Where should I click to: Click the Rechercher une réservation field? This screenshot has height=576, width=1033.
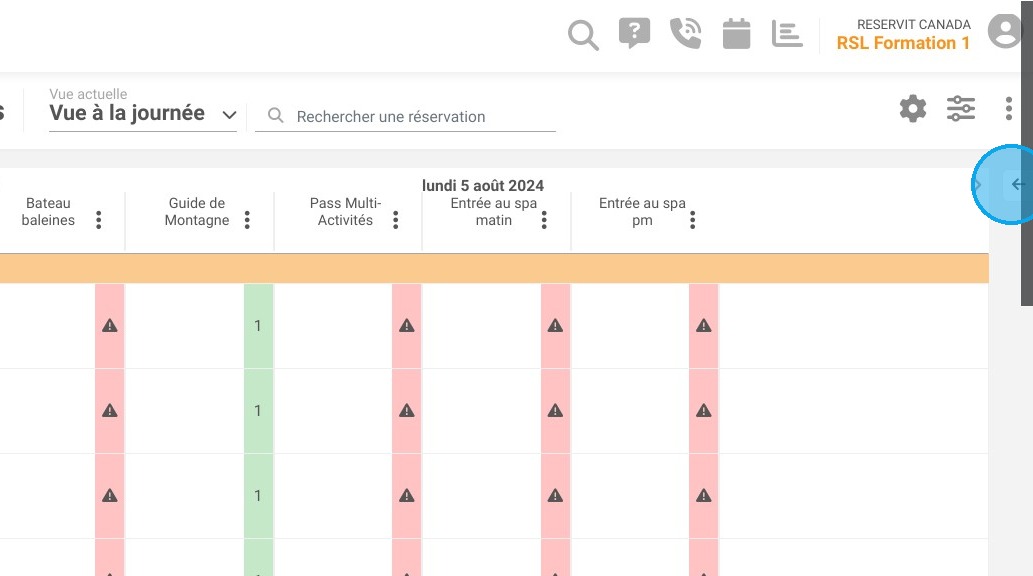pyautogui.click(x=405, y=117)
